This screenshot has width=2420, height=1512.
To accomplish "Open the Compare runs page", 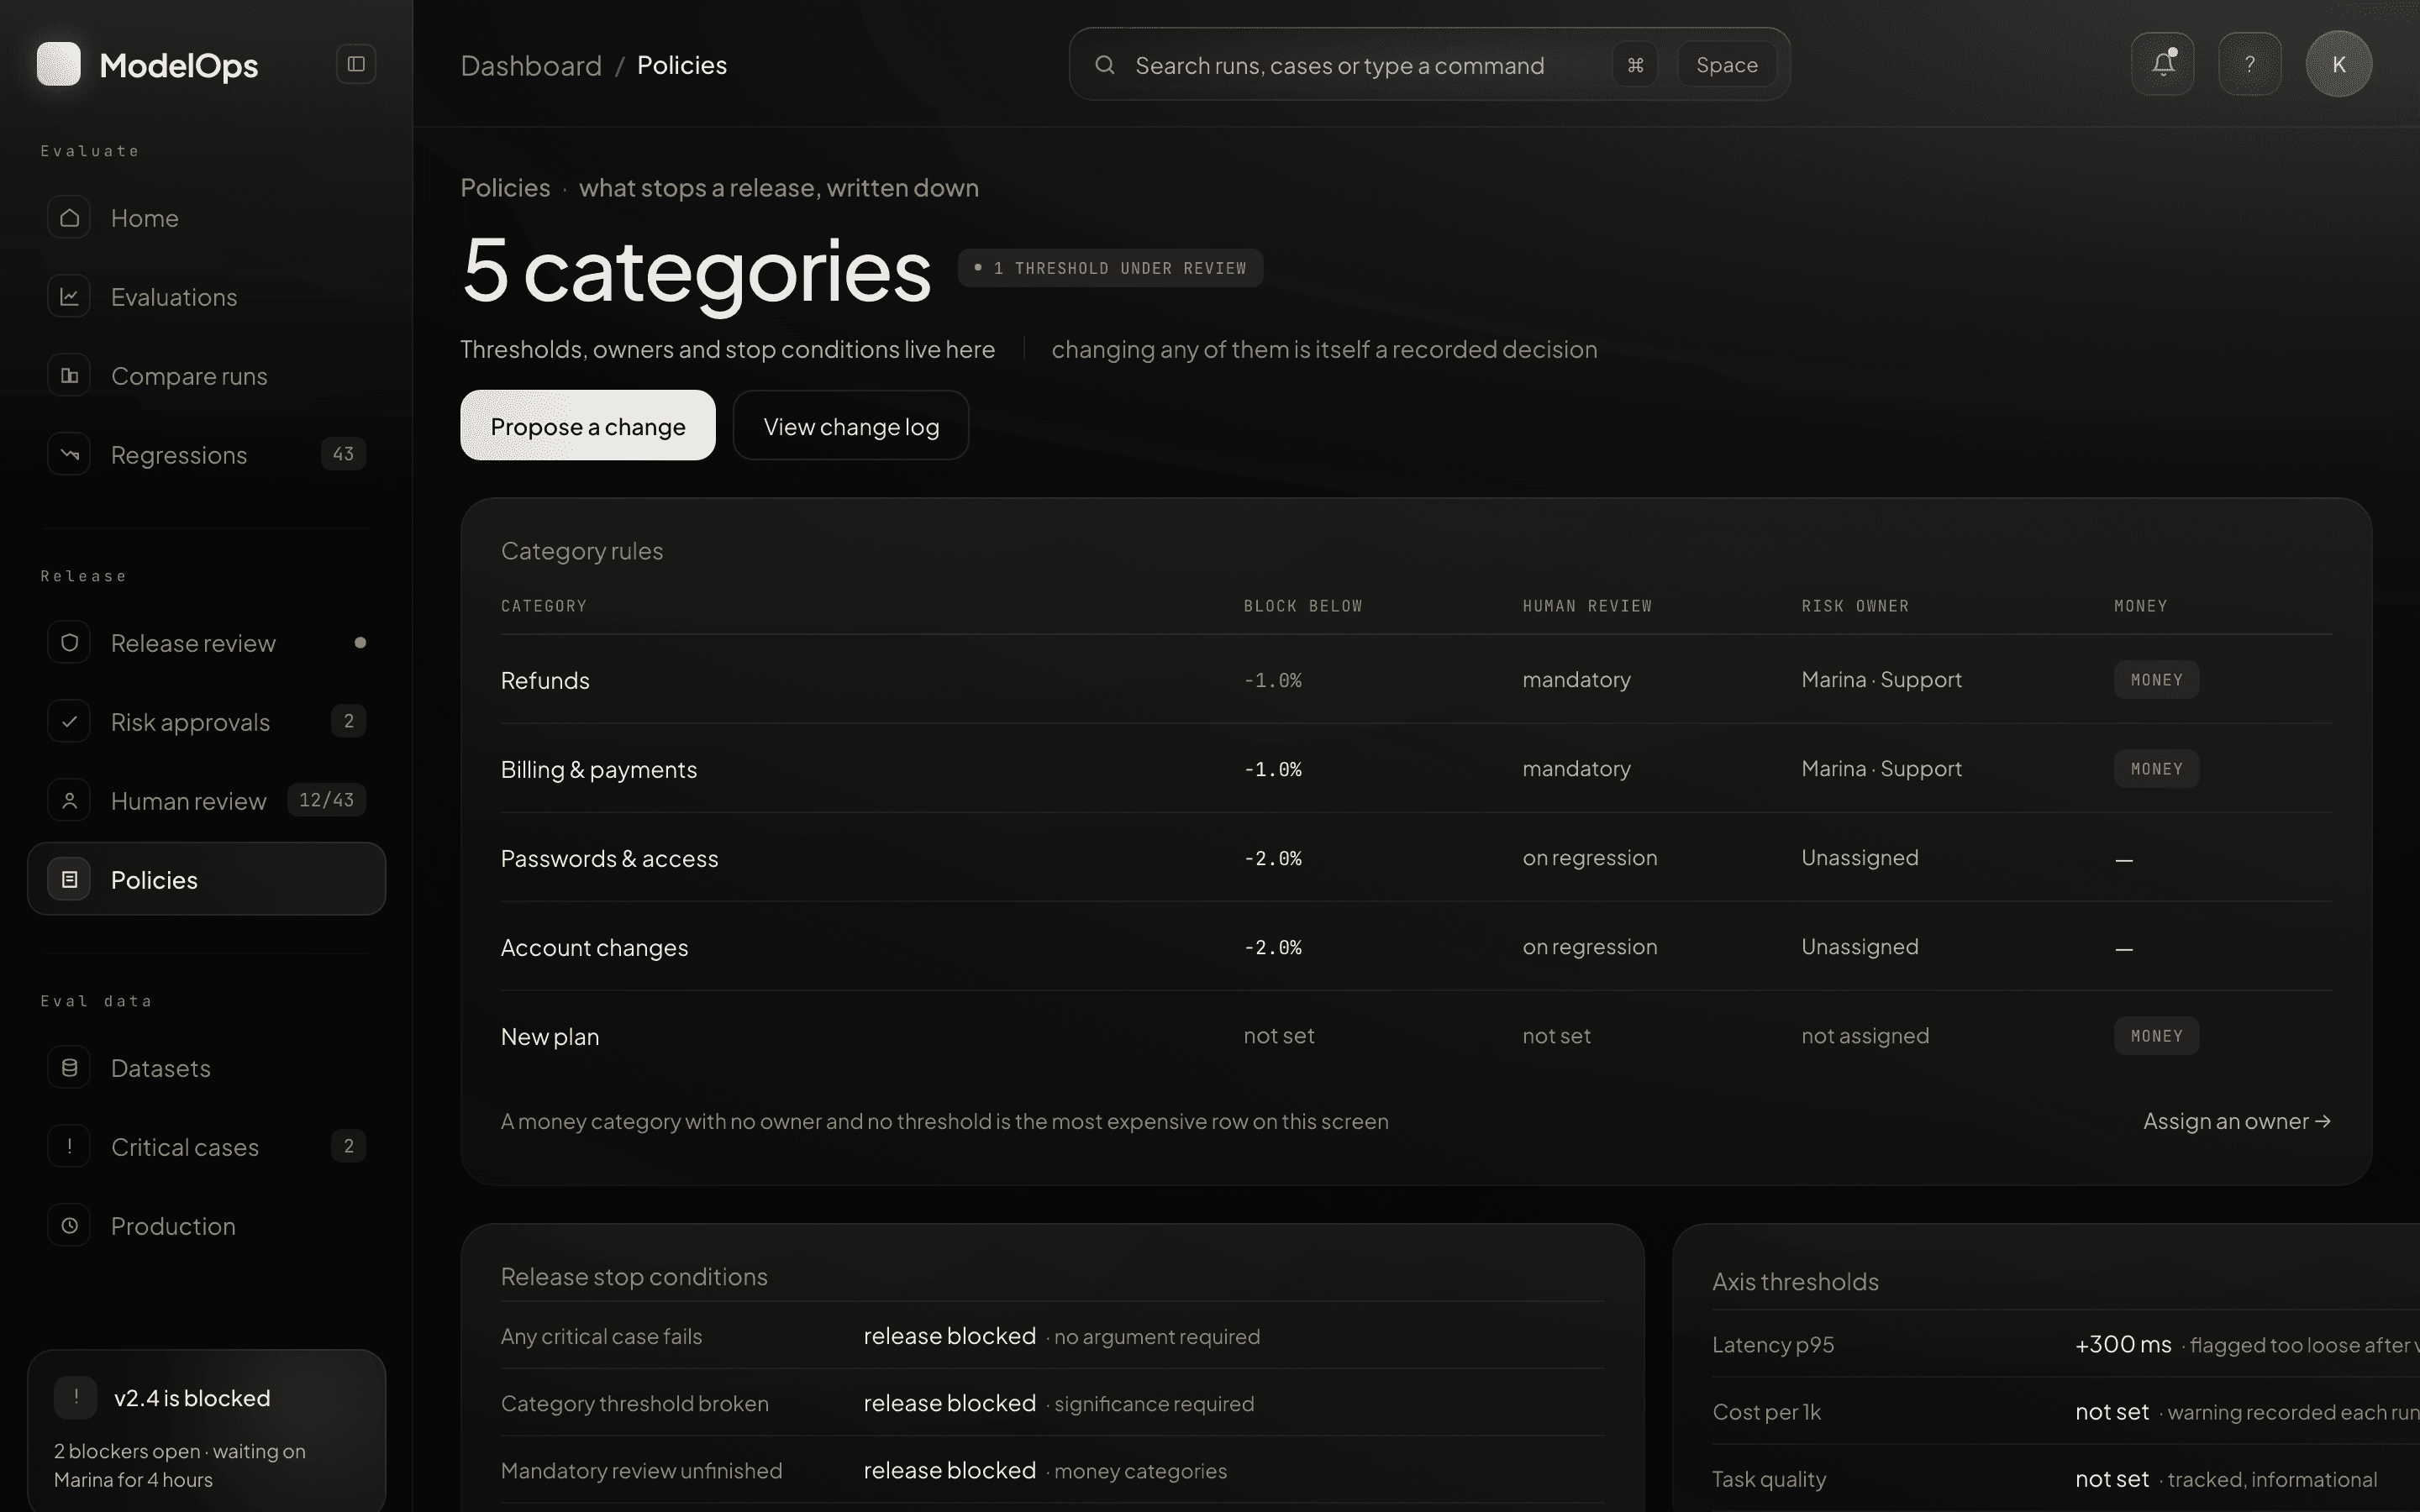I will (x=207, y=376).
